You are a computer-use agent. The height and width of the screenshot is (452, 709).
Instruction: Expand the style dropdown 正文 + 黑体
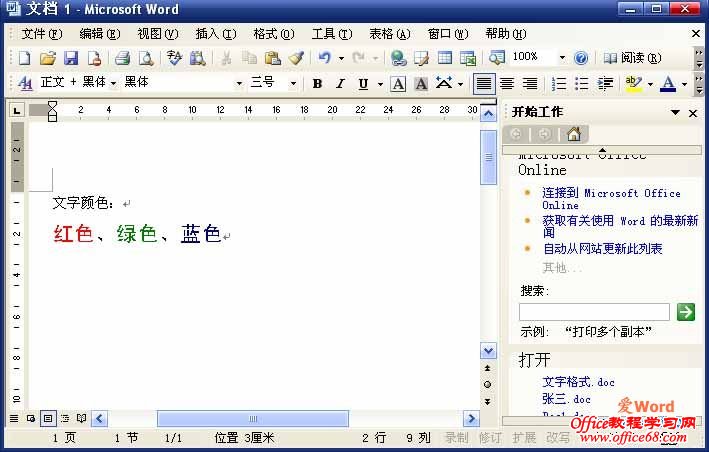[x=113, y=84]
